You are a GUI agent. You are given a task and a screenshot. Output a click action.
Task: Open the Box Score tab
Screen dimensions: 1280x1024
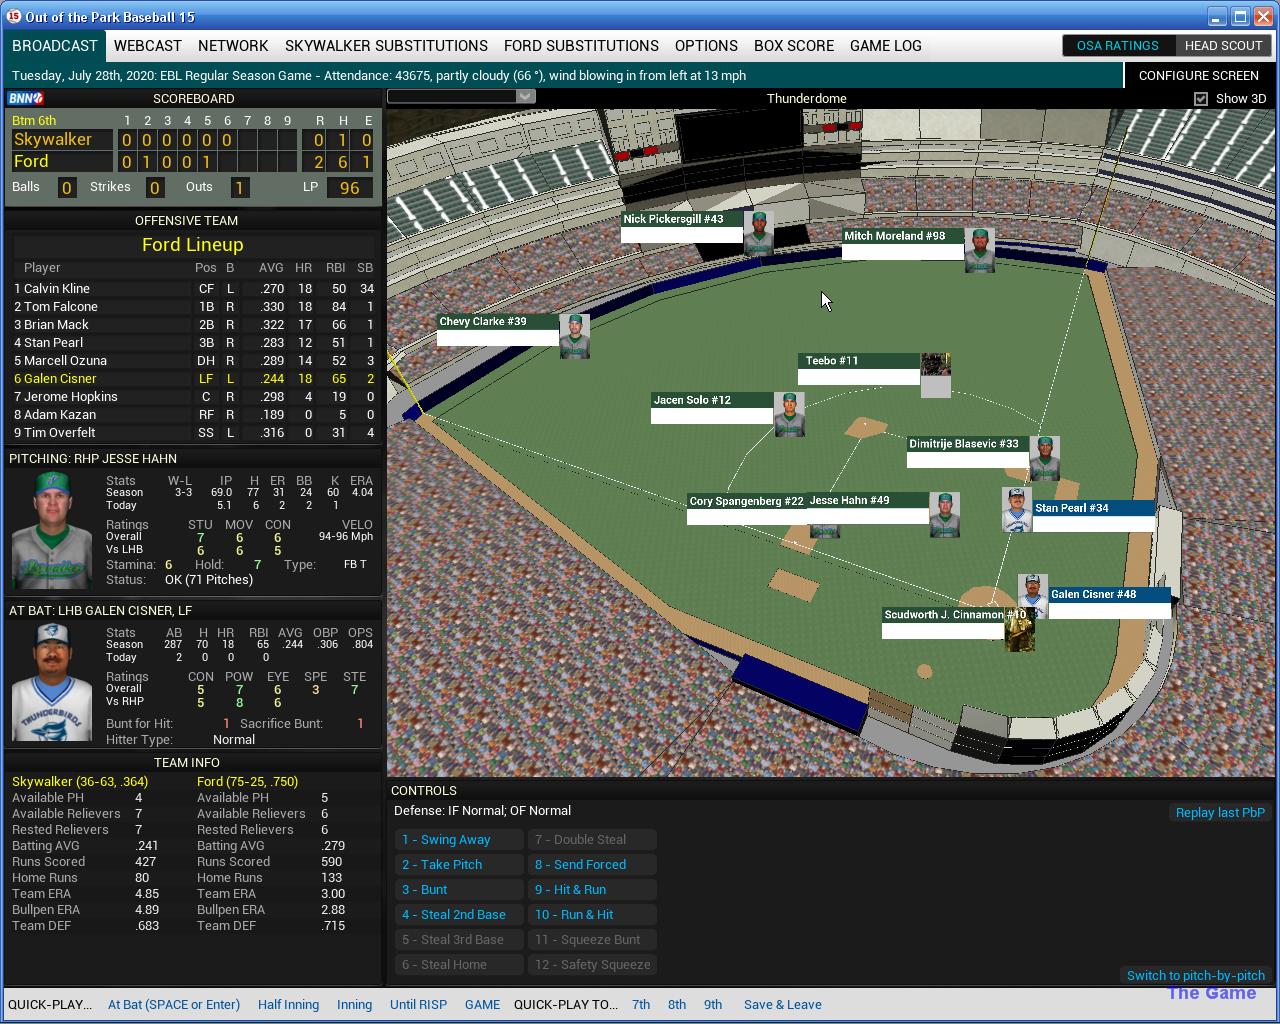pos(793,46)
